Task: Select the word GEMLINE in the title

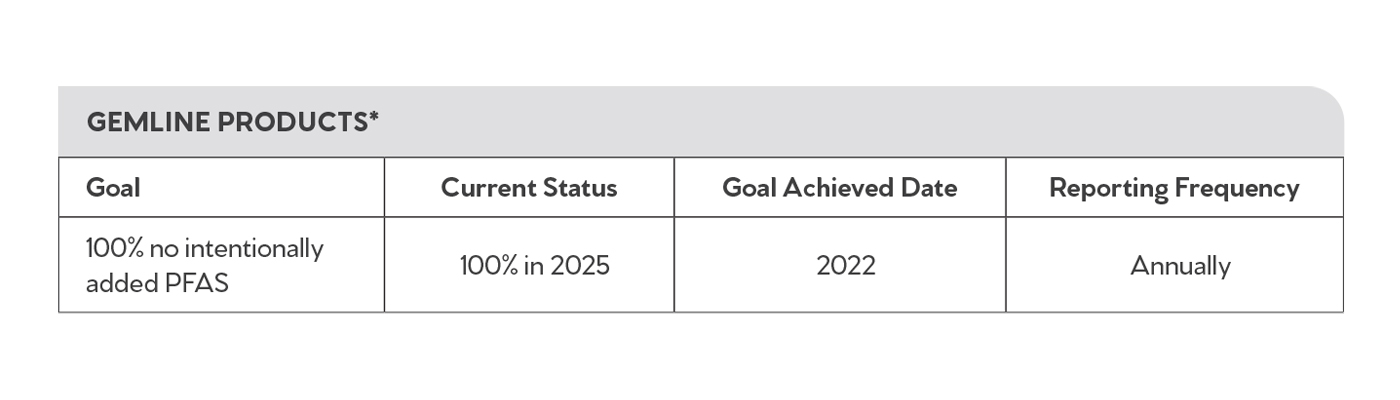Action: click(x=148, y=122)
